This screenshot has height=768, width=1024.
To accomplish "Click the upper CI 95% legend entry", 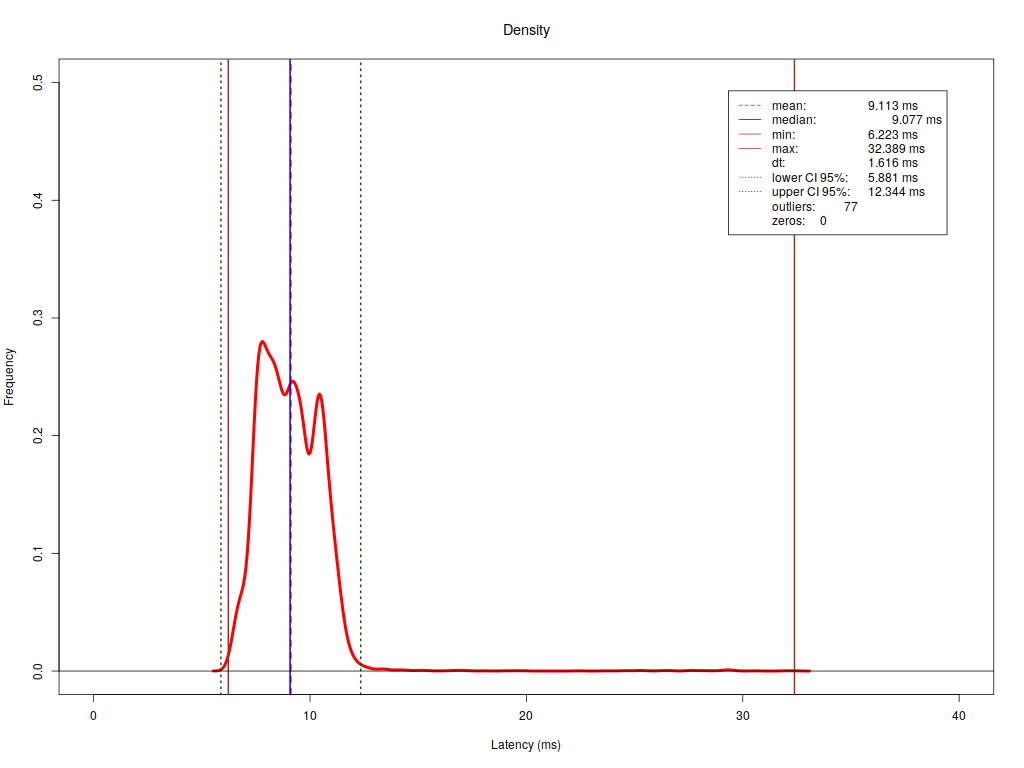I will 810,192.
